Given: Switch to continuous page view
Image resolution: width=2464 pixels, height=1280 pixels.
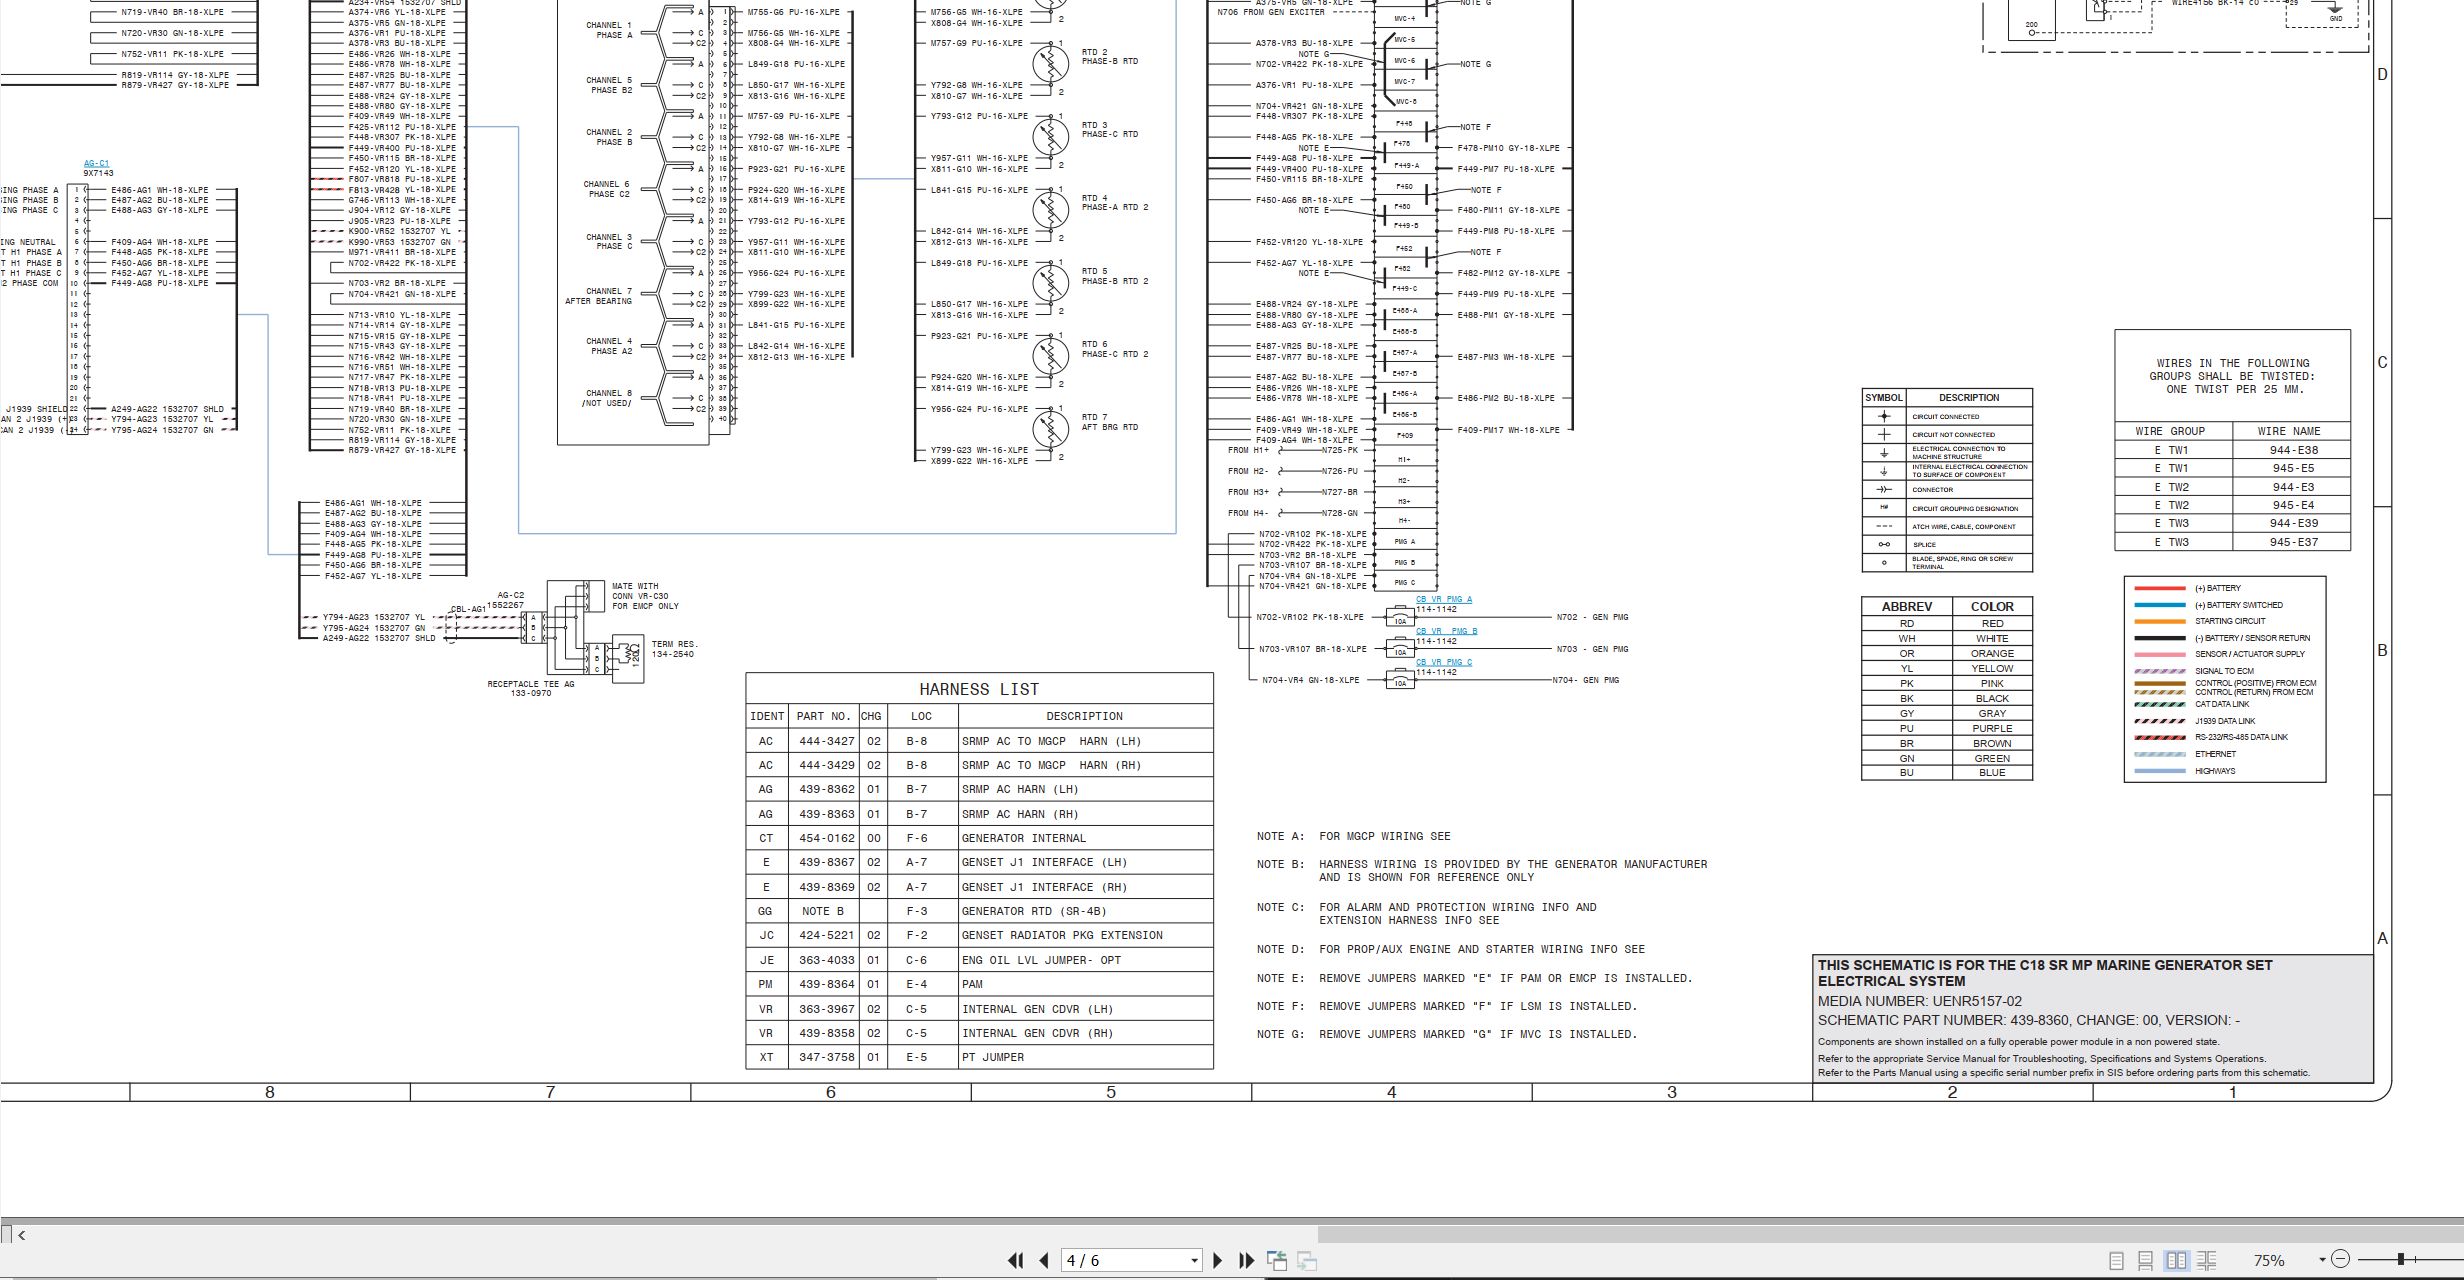Looking at the screenshot, I should point(2145,1261).
